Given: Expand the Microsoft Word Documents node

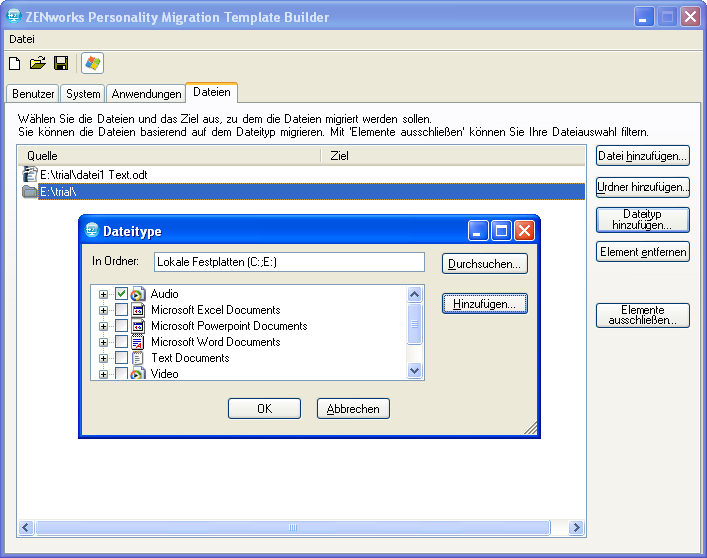Looking at the screenshot, I should coord(103,342).
